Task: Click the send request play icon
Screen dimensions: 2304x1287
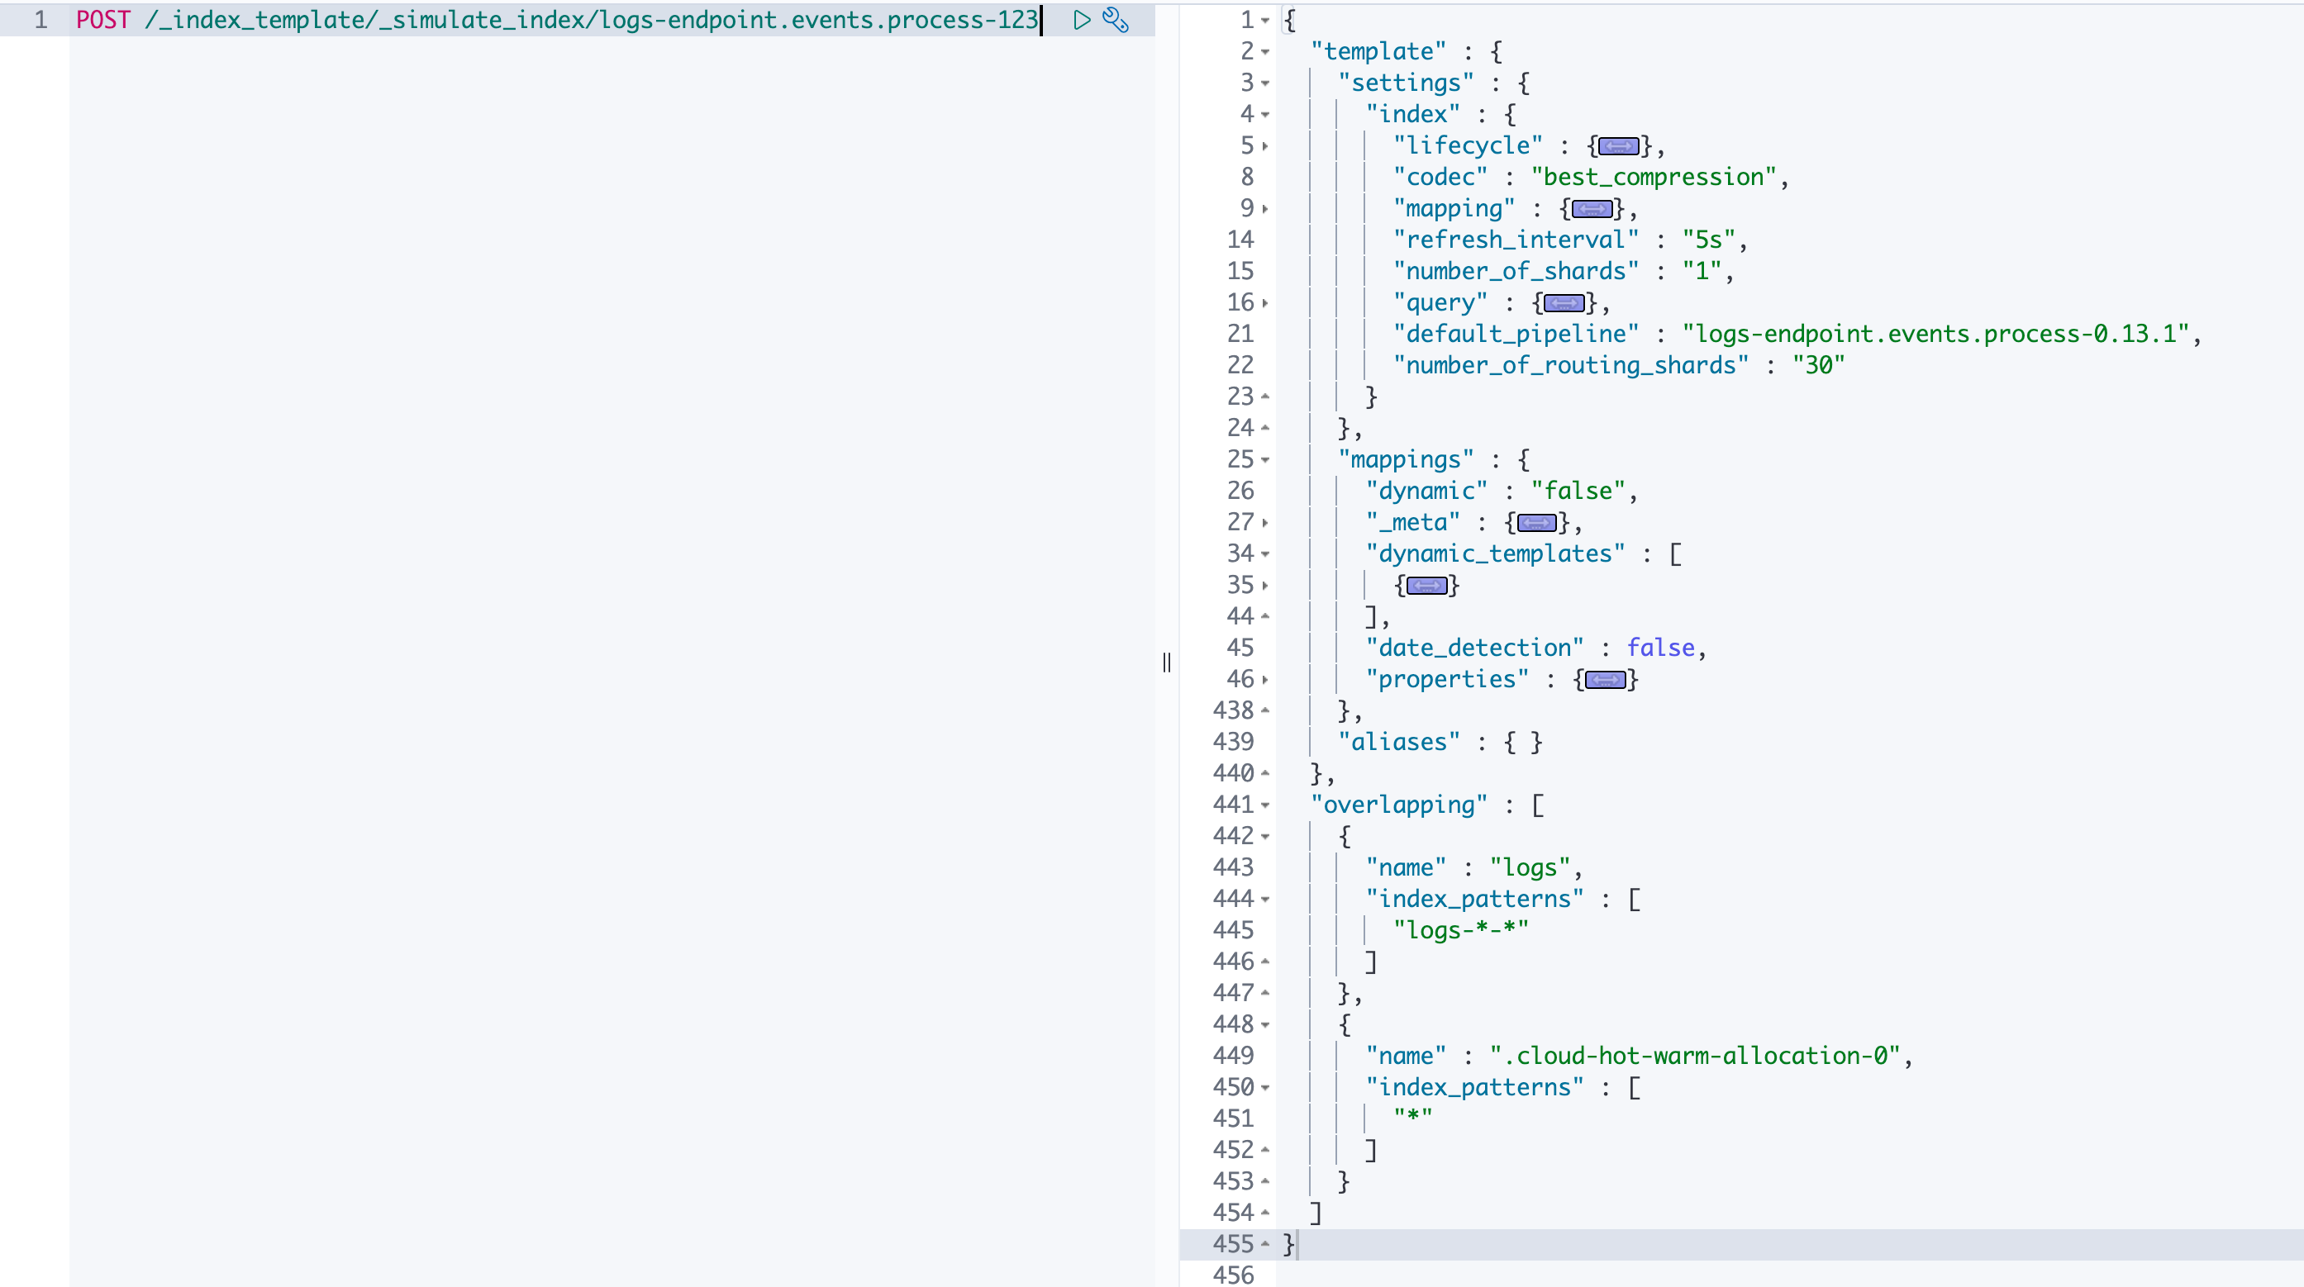Action: [1081, 20]
